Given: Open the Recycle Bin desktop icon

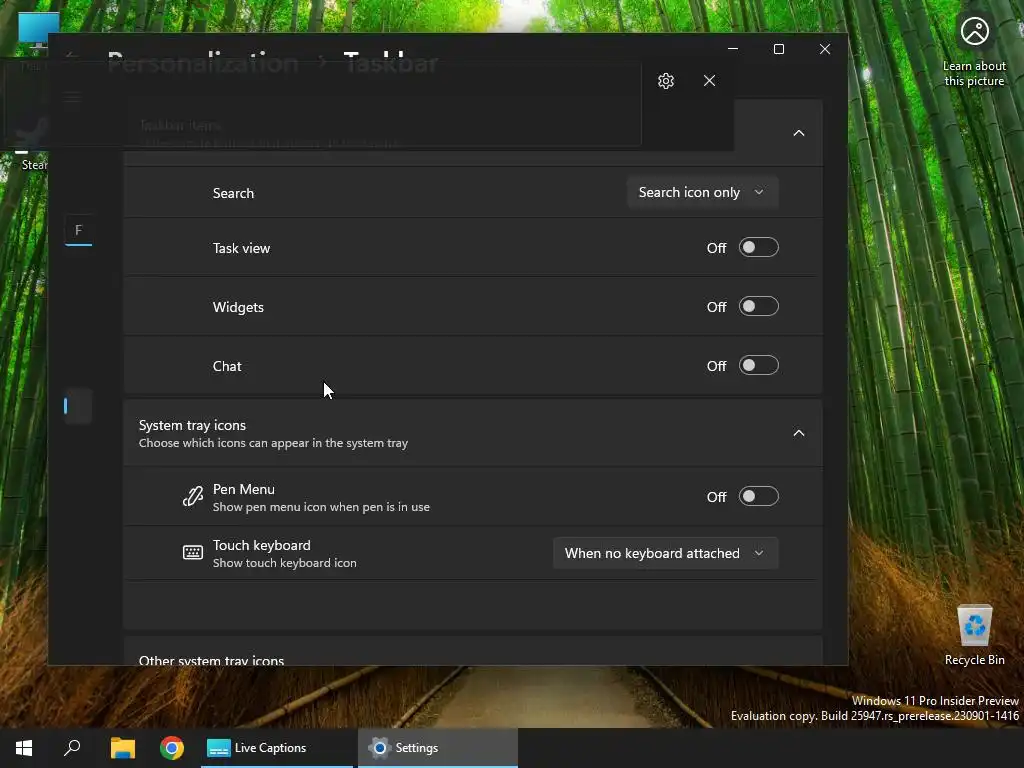Looking at the screenshot, I should (974, 635).
